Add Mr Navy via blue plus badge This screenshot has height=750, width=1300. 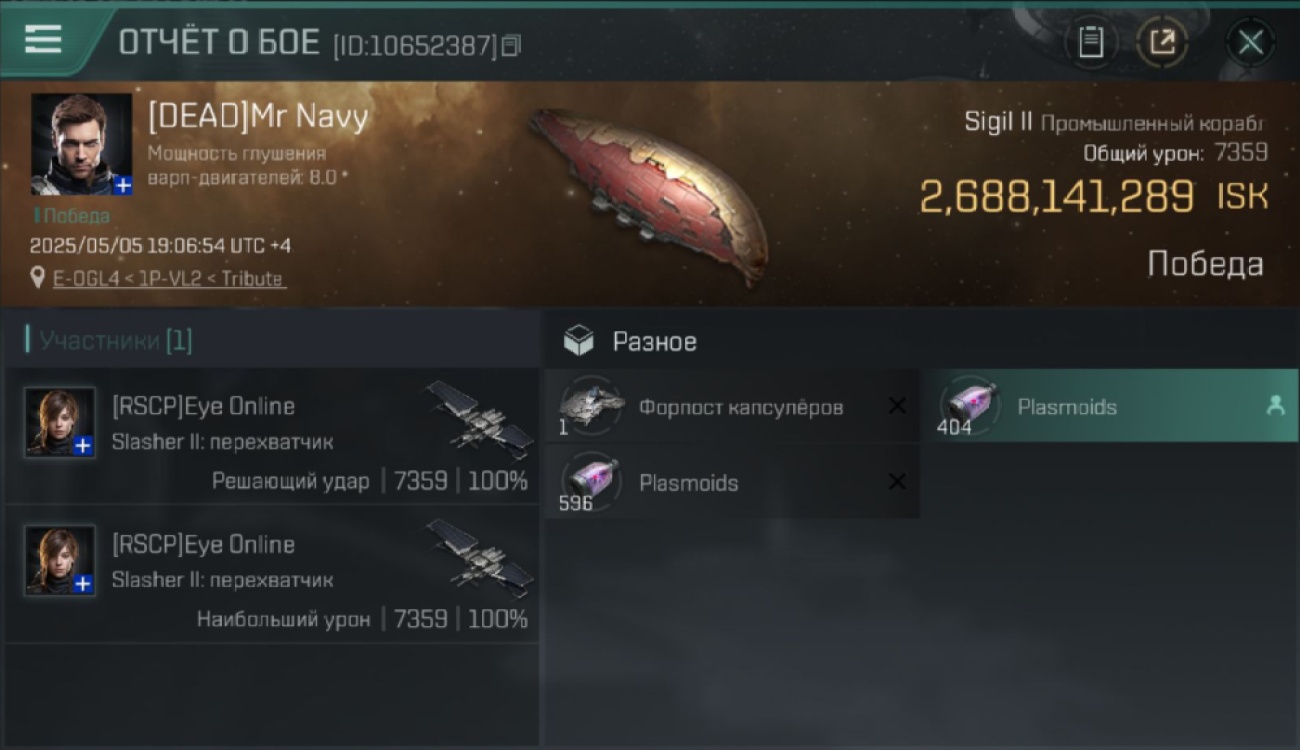click(122, 185)
